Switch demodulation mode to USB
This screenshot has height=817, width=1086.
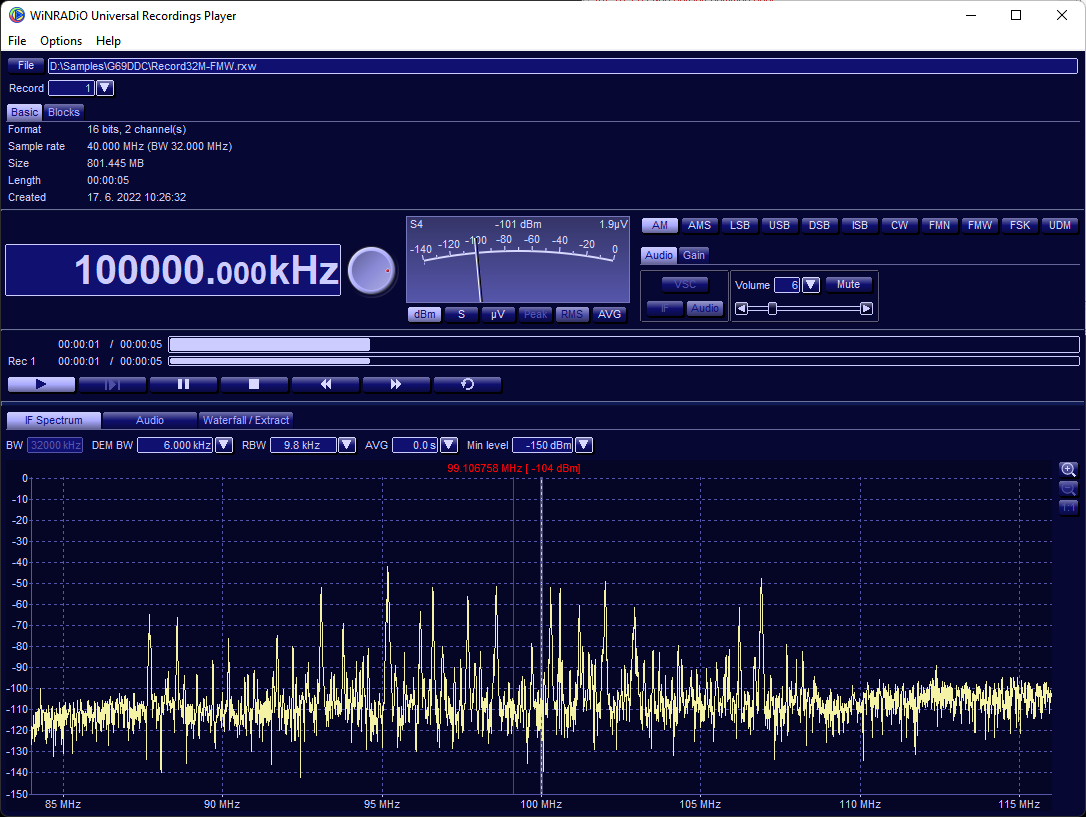point(779,225)
